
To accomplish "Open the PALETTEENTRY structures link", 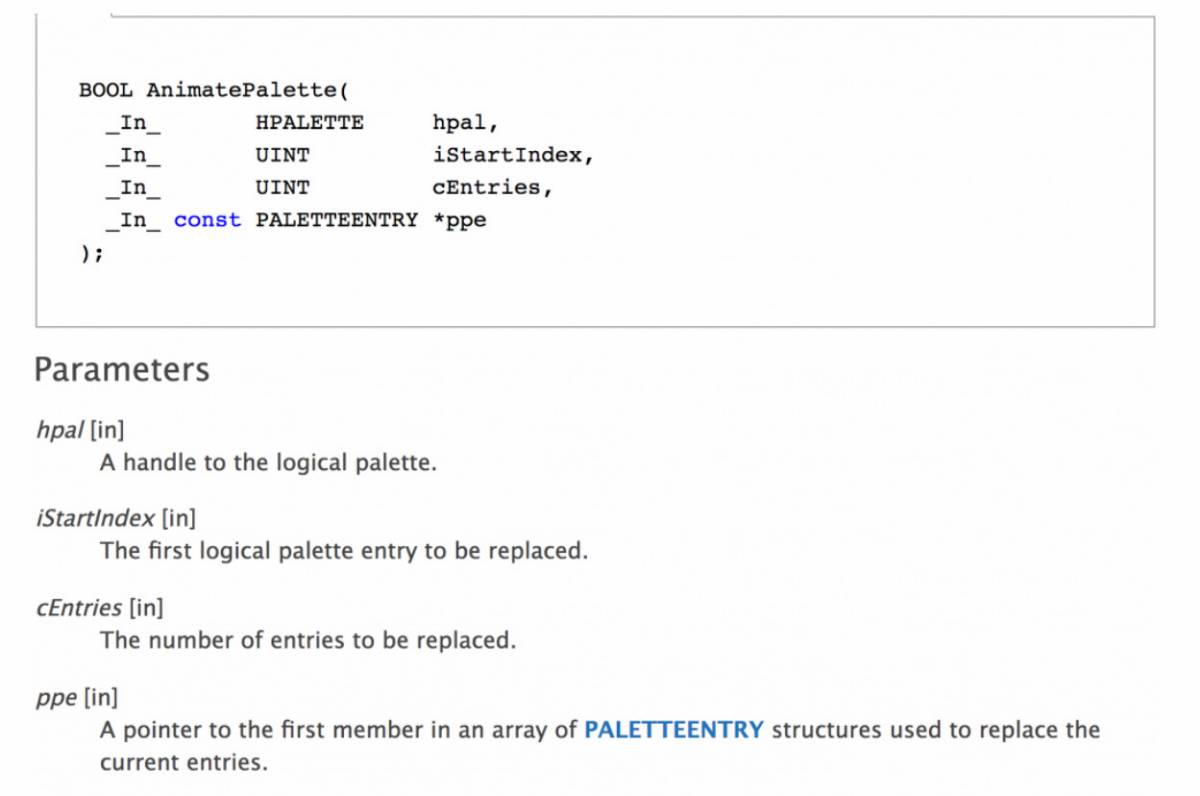I will 673,730.
